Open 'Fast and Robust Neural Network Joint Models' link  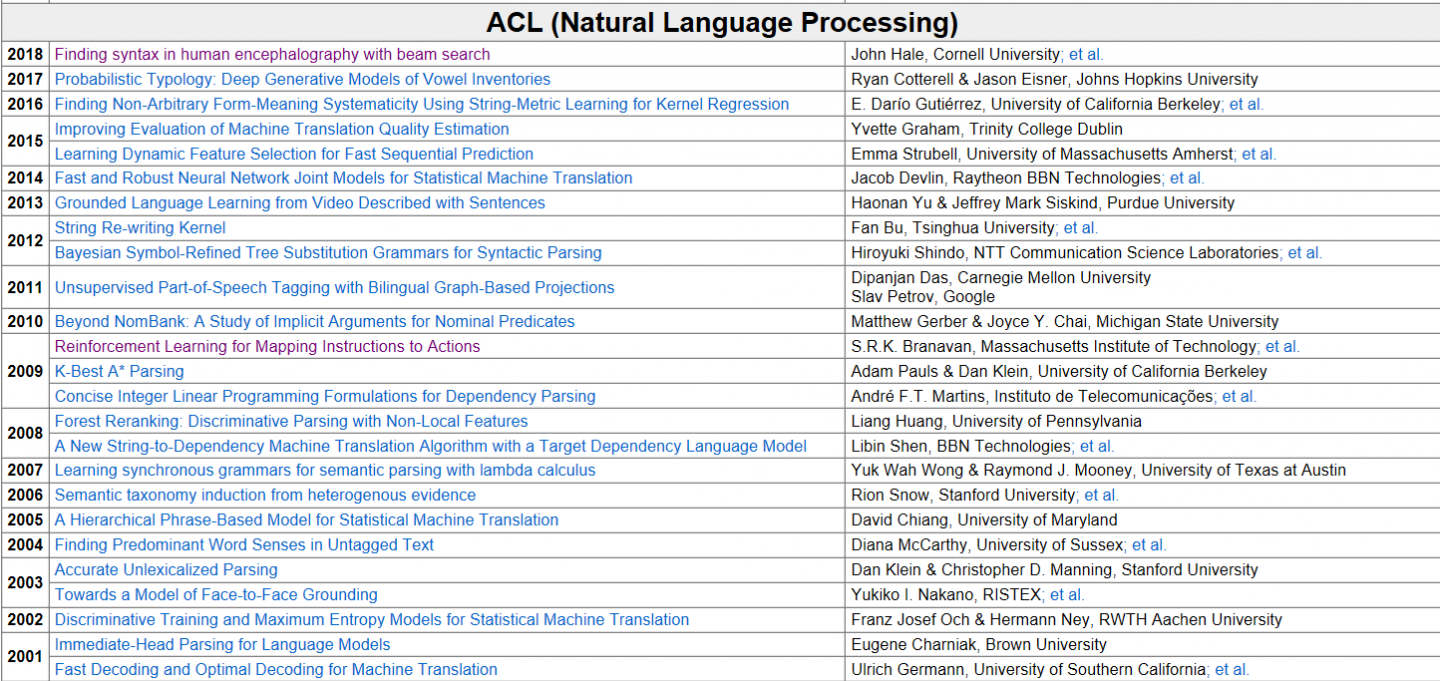pos(343,178)
